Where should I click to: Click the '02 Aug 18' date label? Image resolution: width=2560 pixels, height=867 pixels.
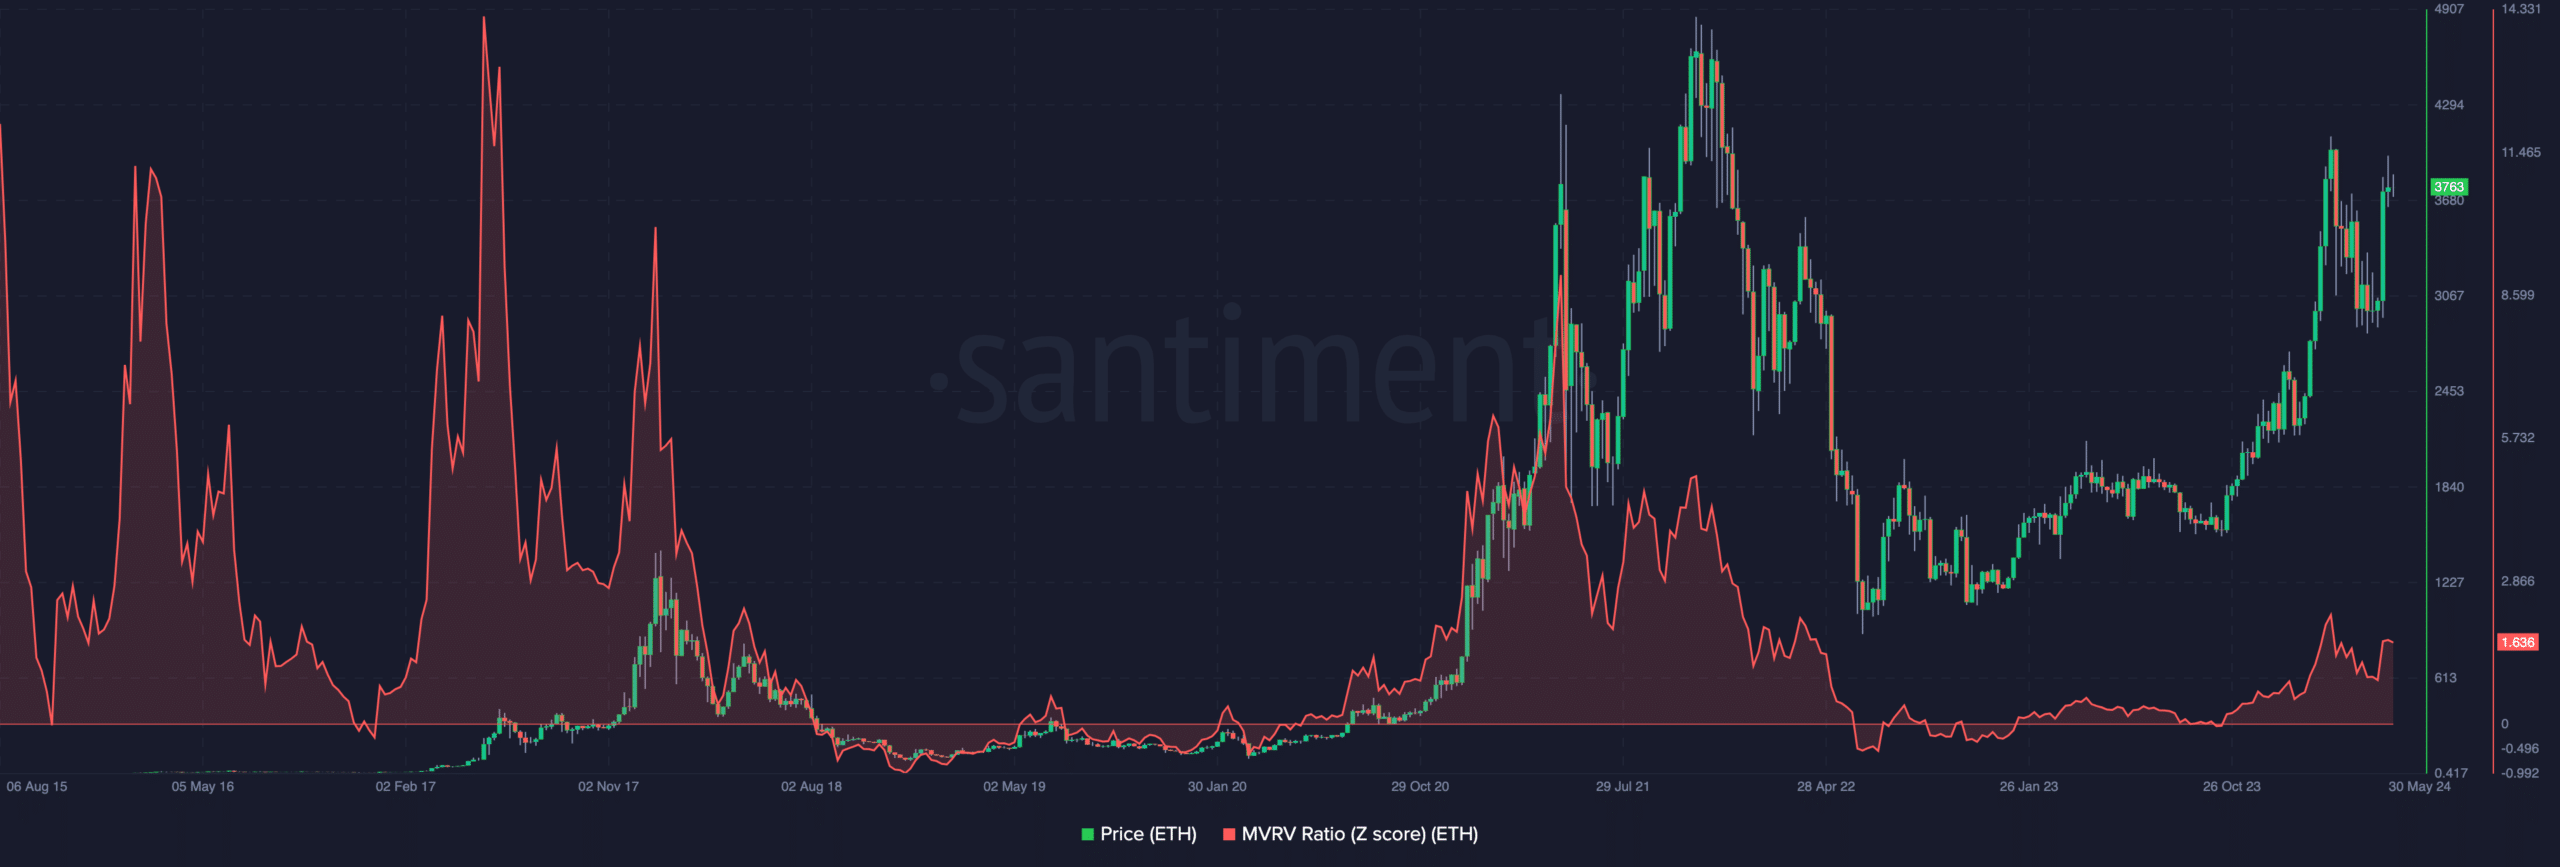tap(811, 787)
